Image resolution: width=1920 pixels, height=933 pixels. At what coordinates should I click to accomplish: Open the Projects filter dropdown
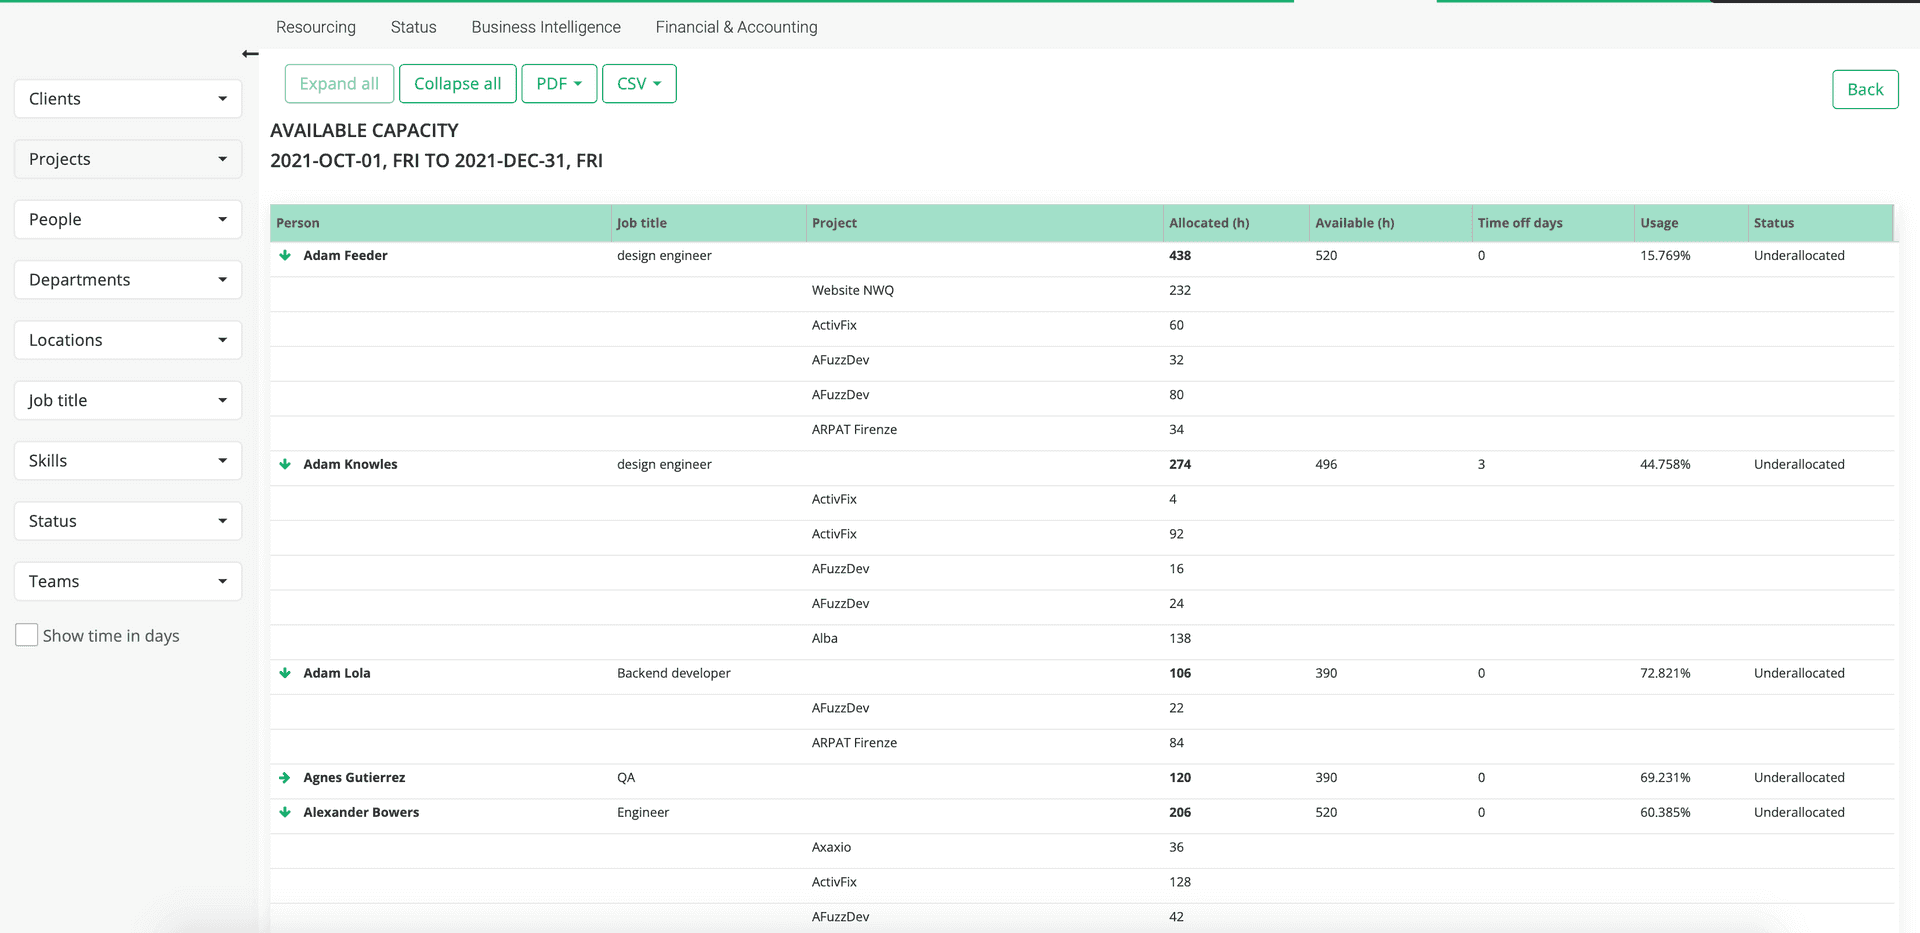click(x=128, y=159)
